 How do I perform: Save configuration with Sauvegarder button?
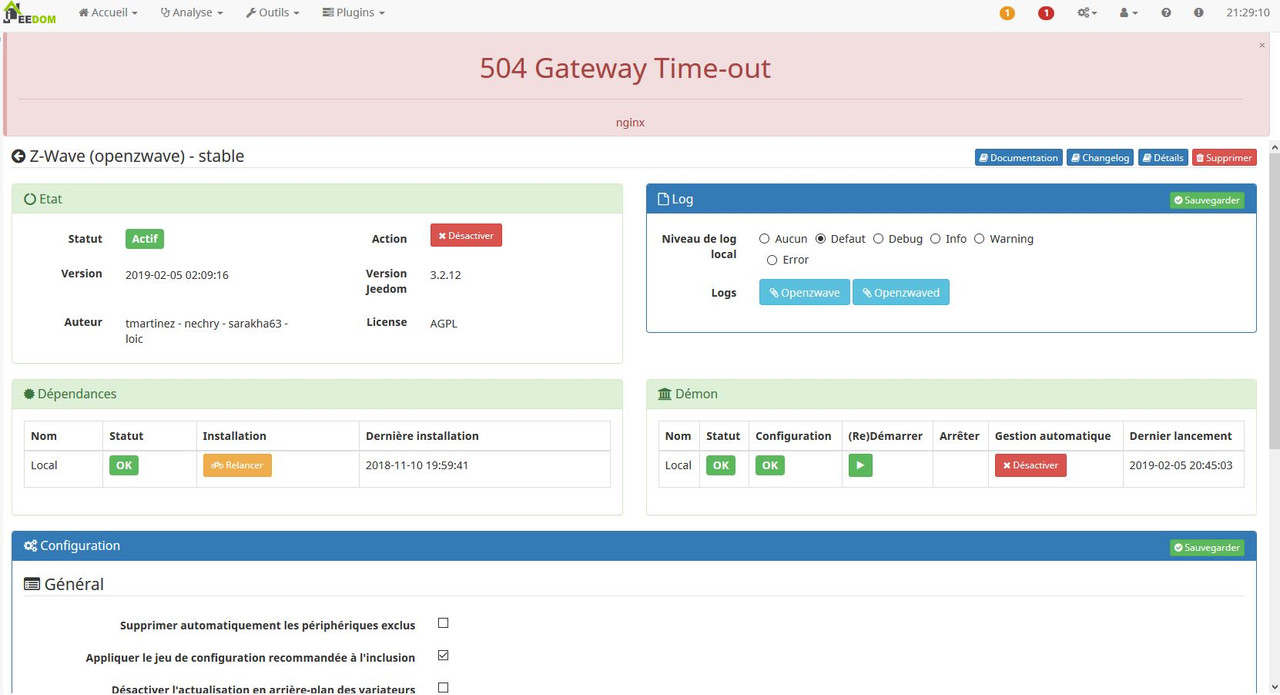[1207, 547]
